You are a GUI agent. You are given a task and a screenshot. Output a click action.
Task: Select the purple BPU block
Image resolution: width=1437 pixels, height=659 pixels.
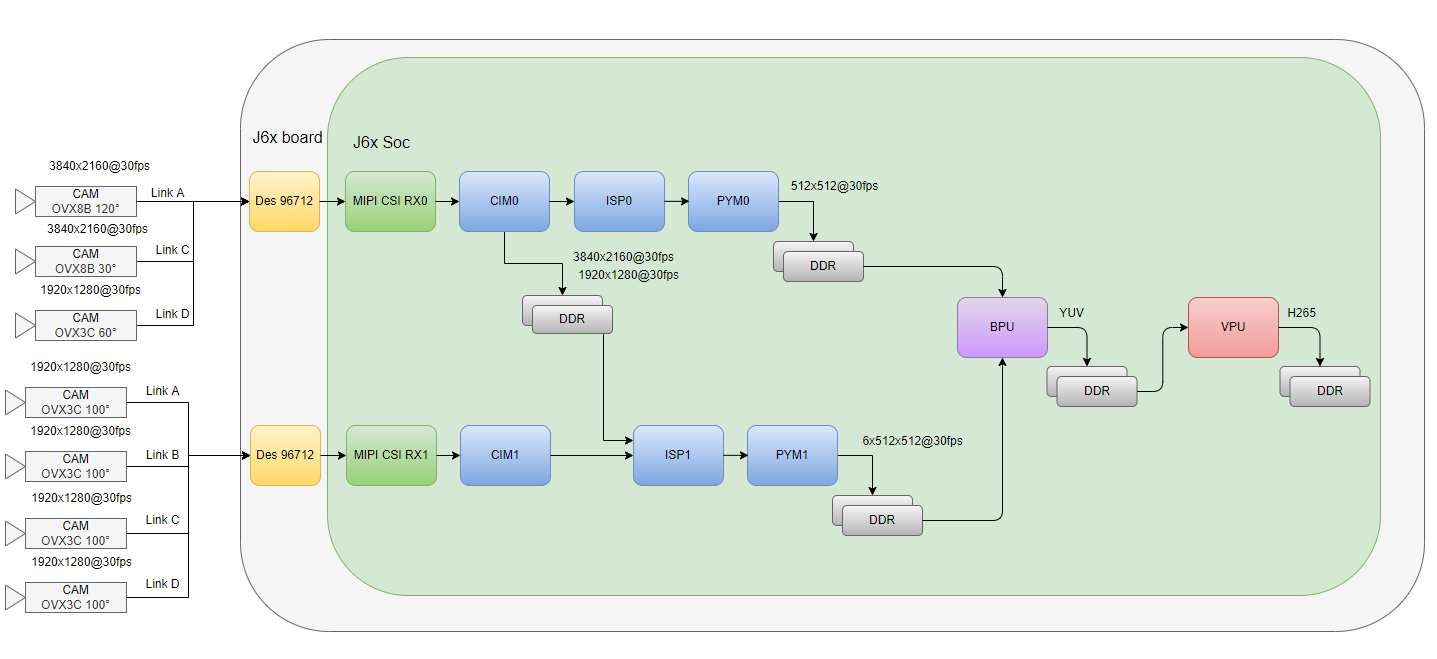click(x=1002, y=327)
